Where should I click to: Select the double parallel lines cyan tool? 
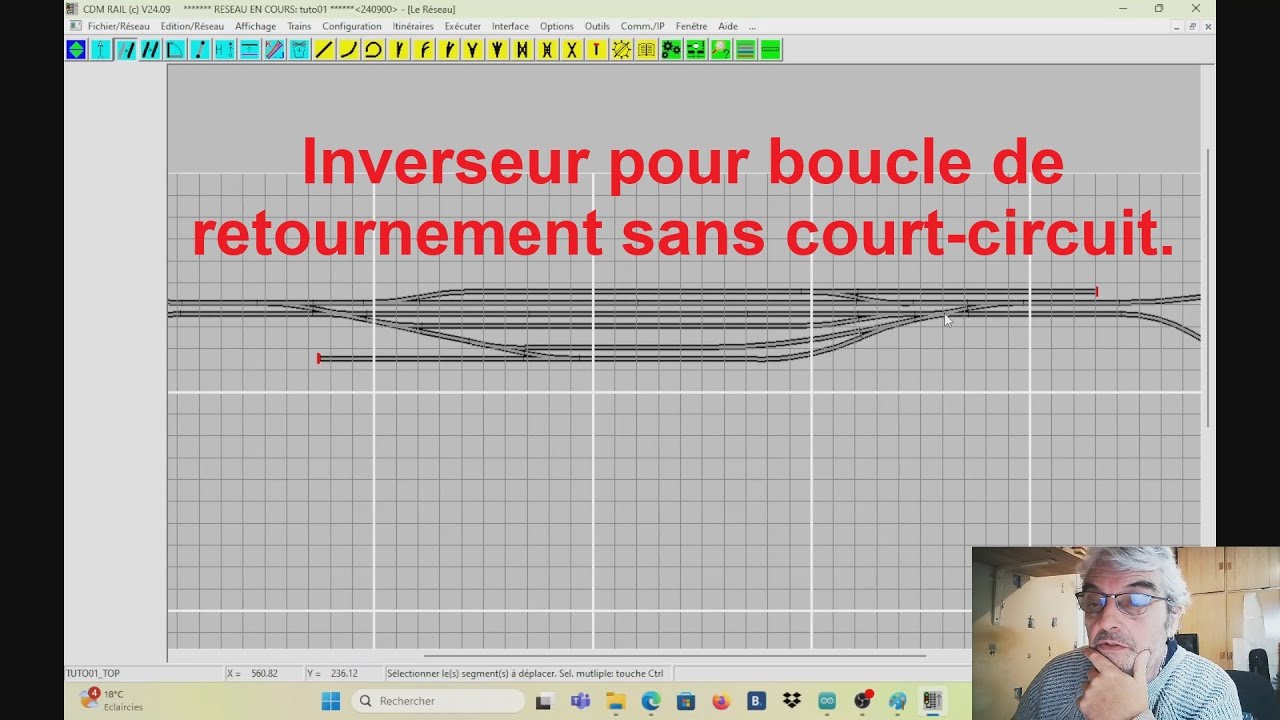(150, 50)
